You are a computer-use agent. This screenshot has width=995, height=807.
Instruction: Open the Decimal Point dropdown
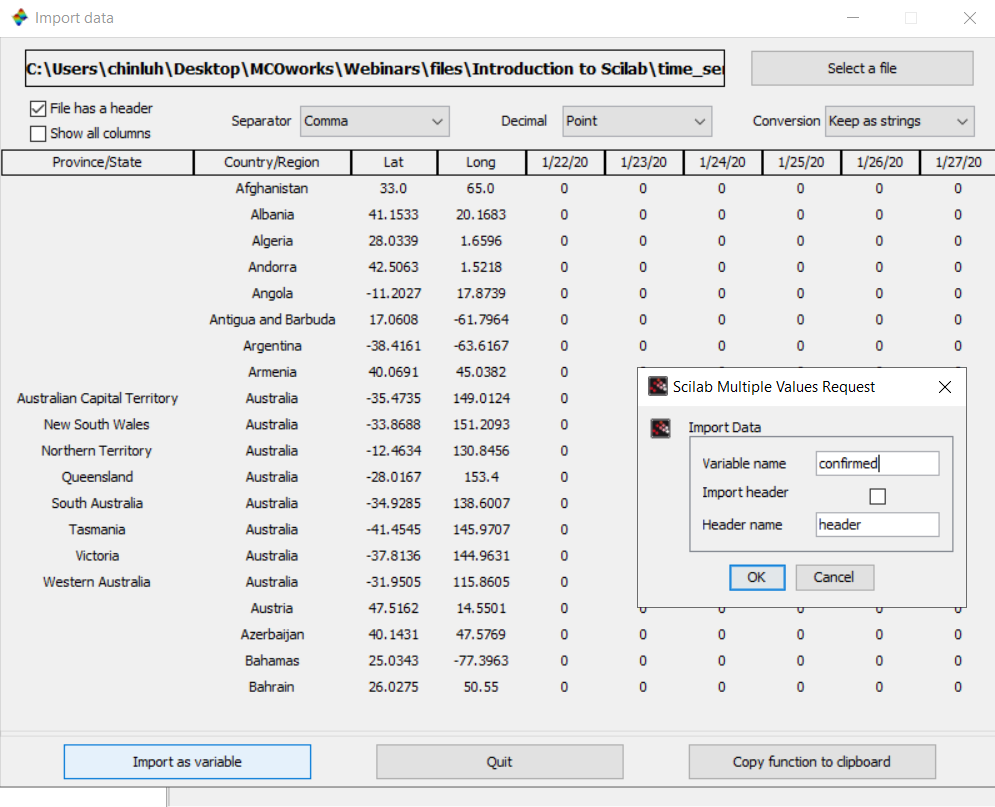pyautogui.click(x=637, y=121)
